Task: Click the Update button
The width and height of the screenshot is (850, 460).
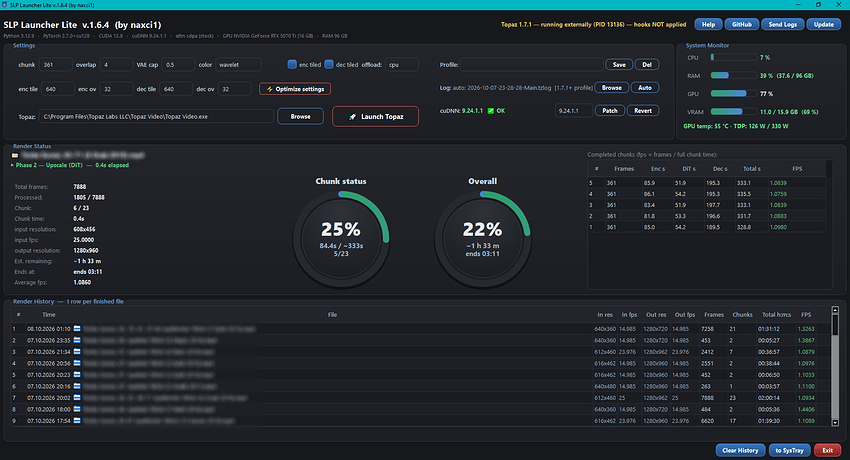Action: pyautogui.click(x=823, y=24)
